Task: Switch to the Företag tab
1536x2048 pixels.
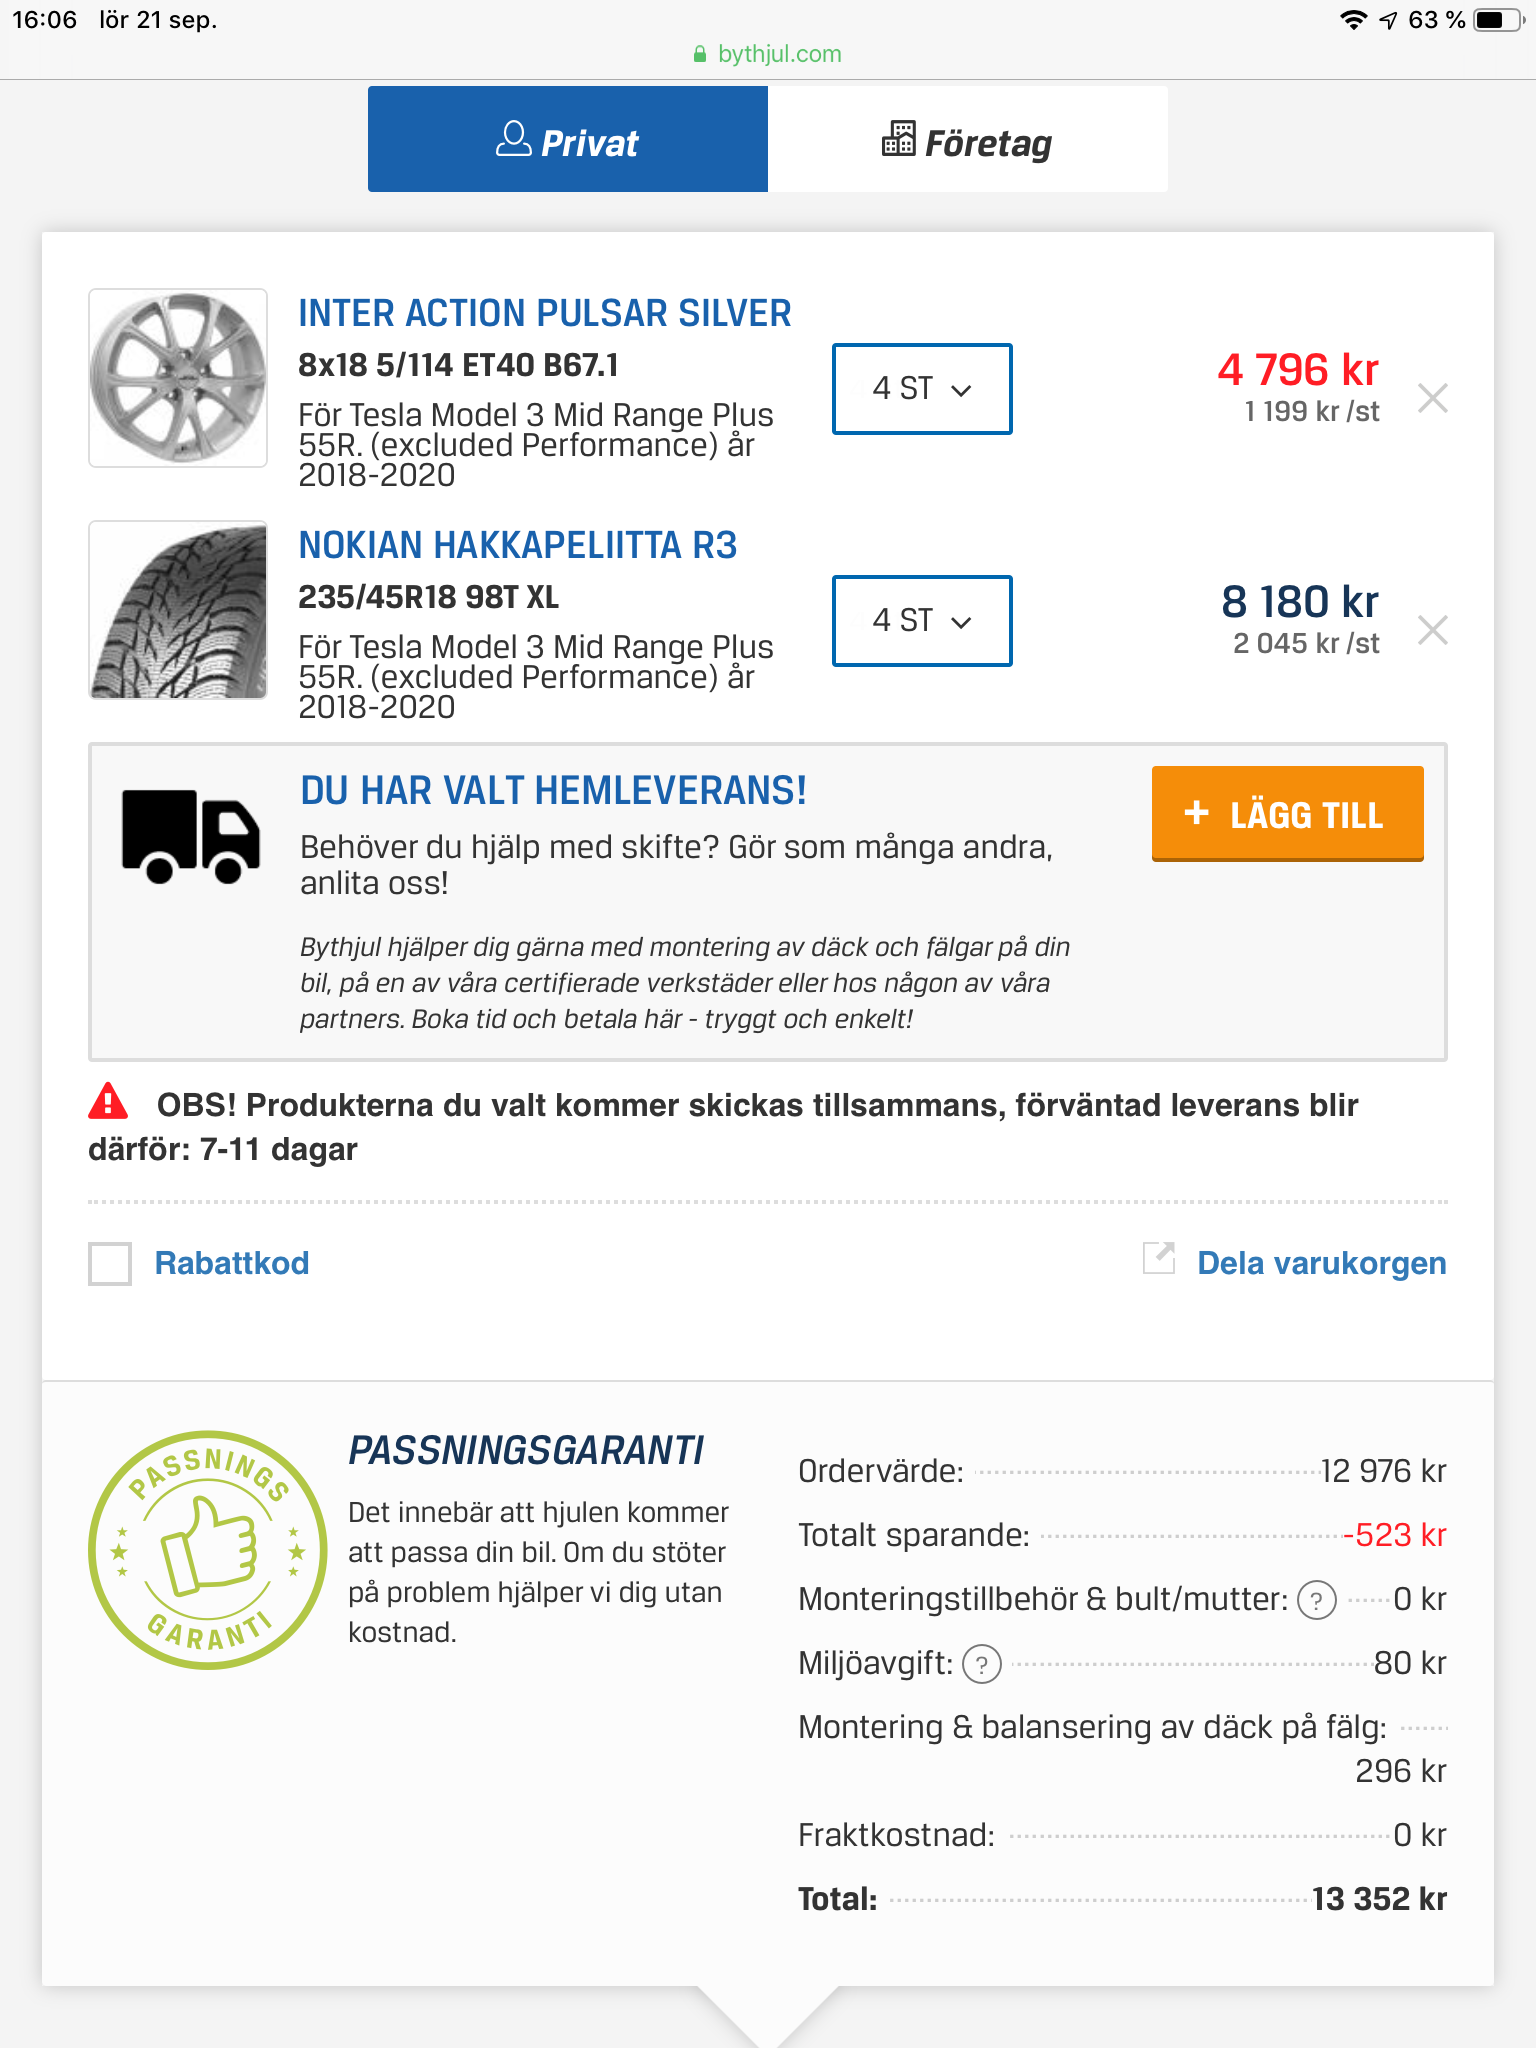Action: (x=967, y=140)
